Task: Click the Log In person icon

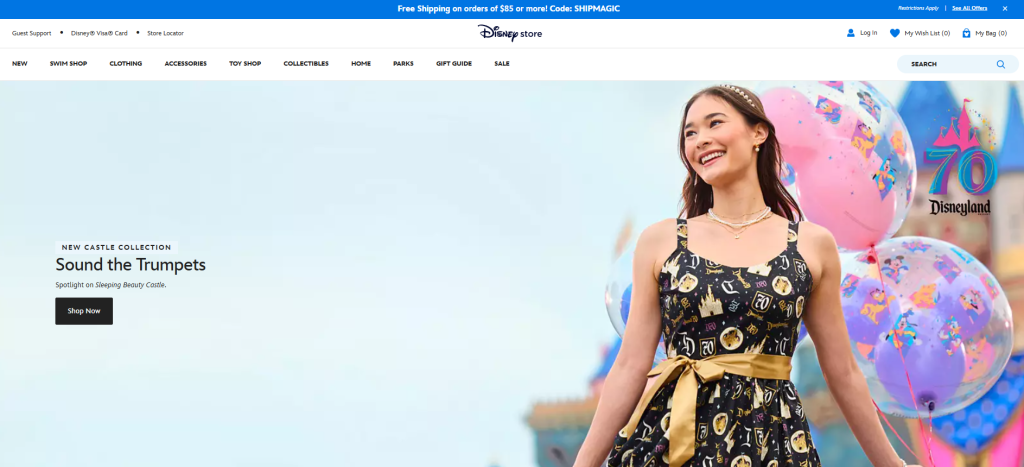Action: [850, 33]
